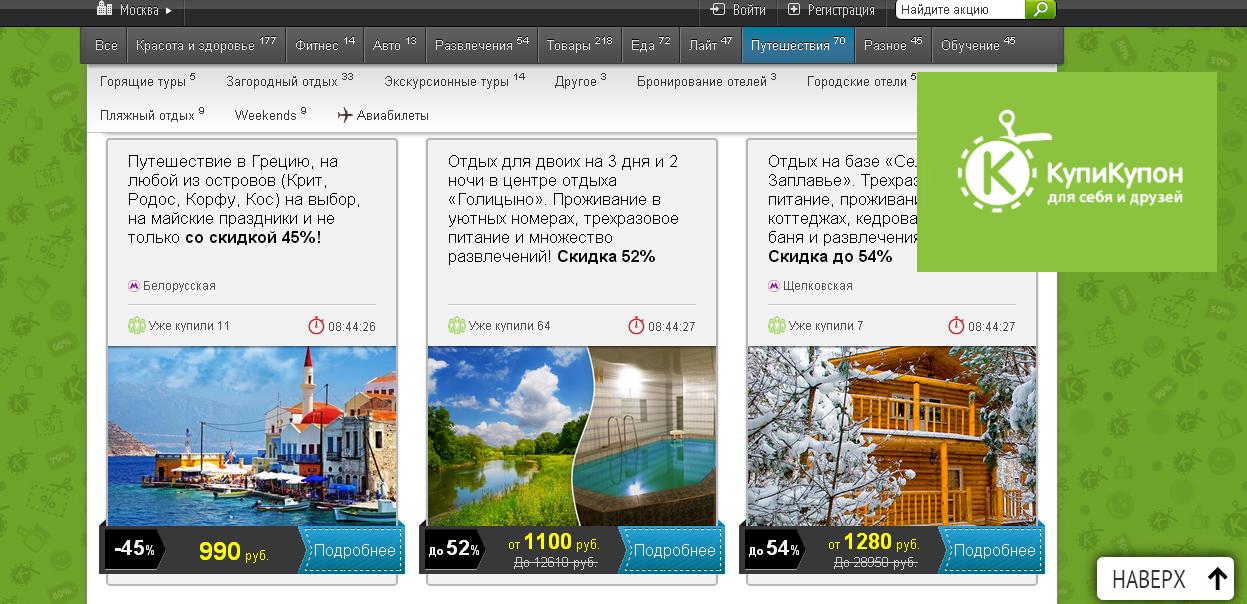1247x604 pixels.
Task: Open the Обучение category
Action: pyautogui.click(x=977, y=45)
